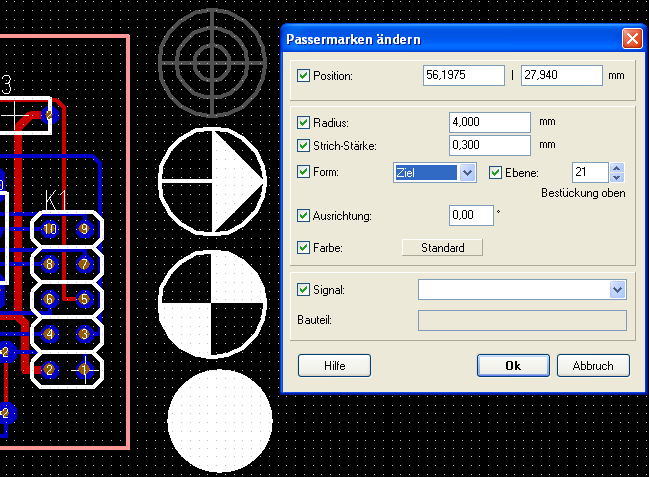Select the arrow-shaped registration mark

coord(211,180)
